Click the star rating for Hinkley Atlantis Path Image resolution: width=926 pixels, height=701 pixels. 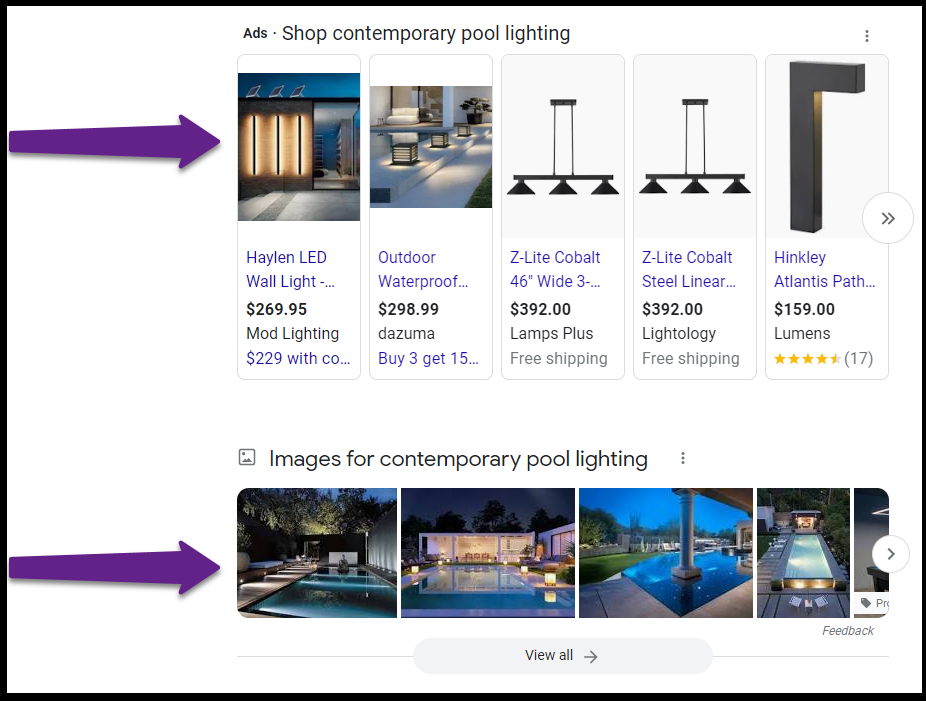tap(823, 358)
